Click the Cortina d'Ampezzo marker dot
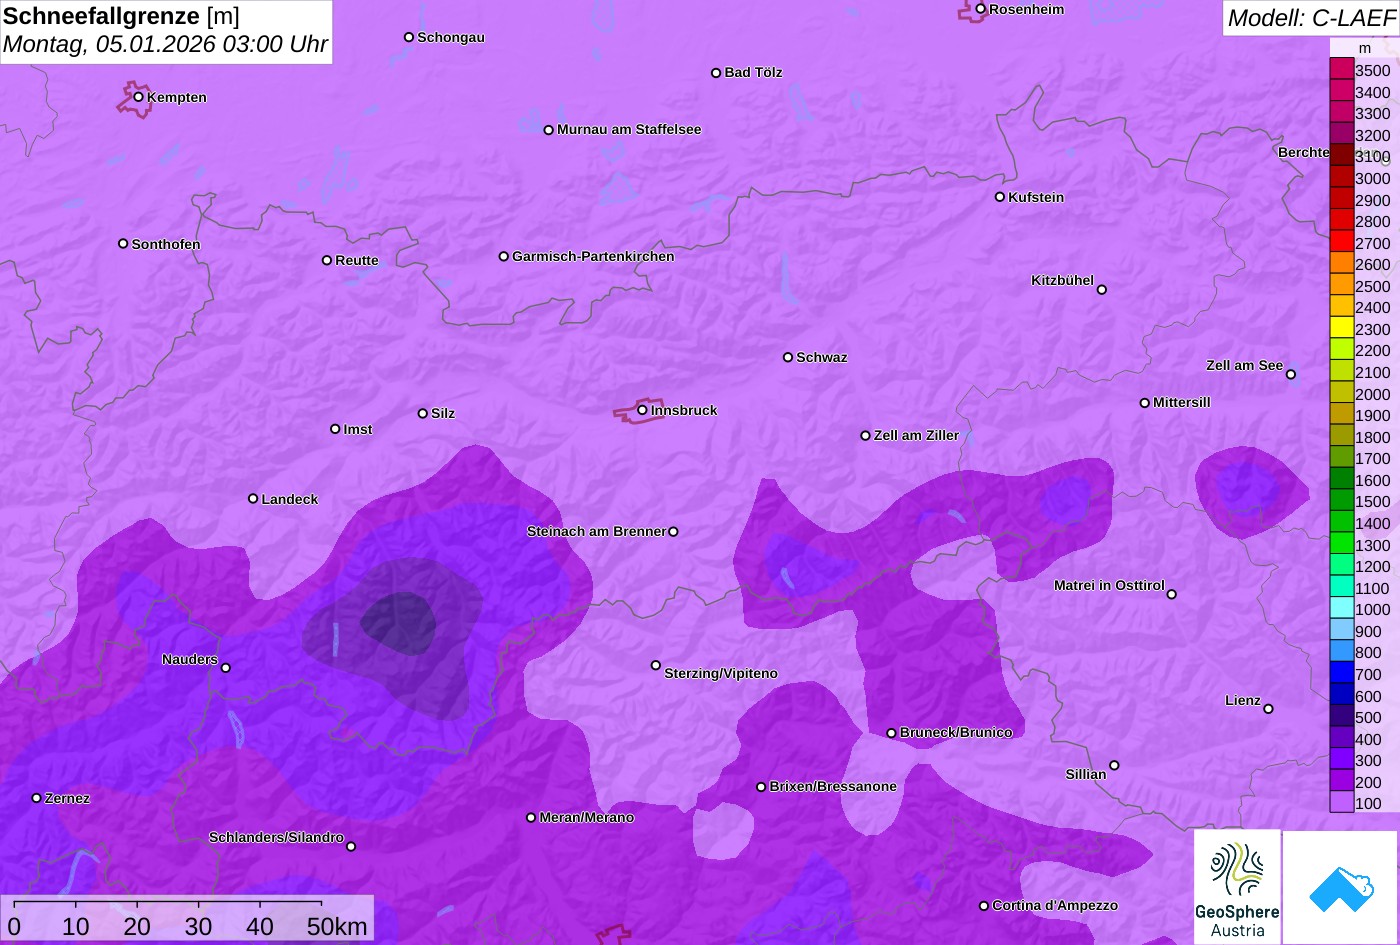The height and width of the screenshot is (945, 1400). tap(984, 906)
